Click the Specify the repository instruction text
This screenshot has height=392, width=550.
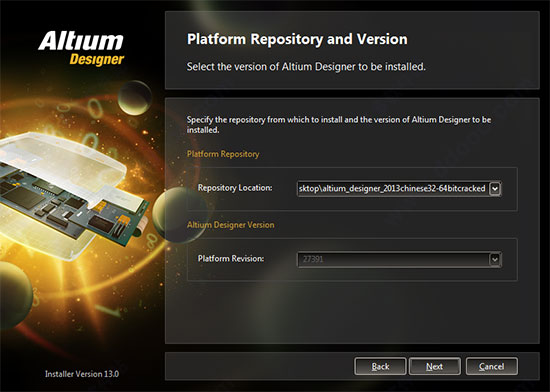point(339,124)
